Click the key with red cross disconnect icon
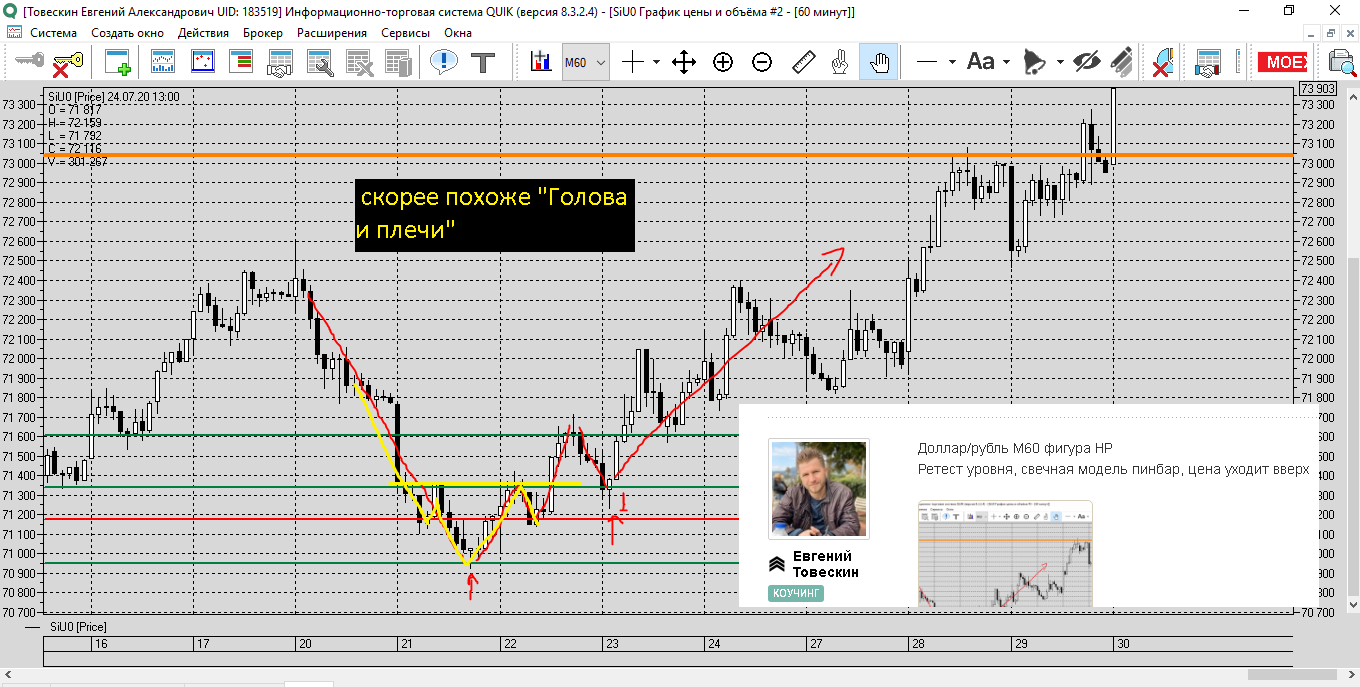 pyautogui.click(x=67, y=62)
